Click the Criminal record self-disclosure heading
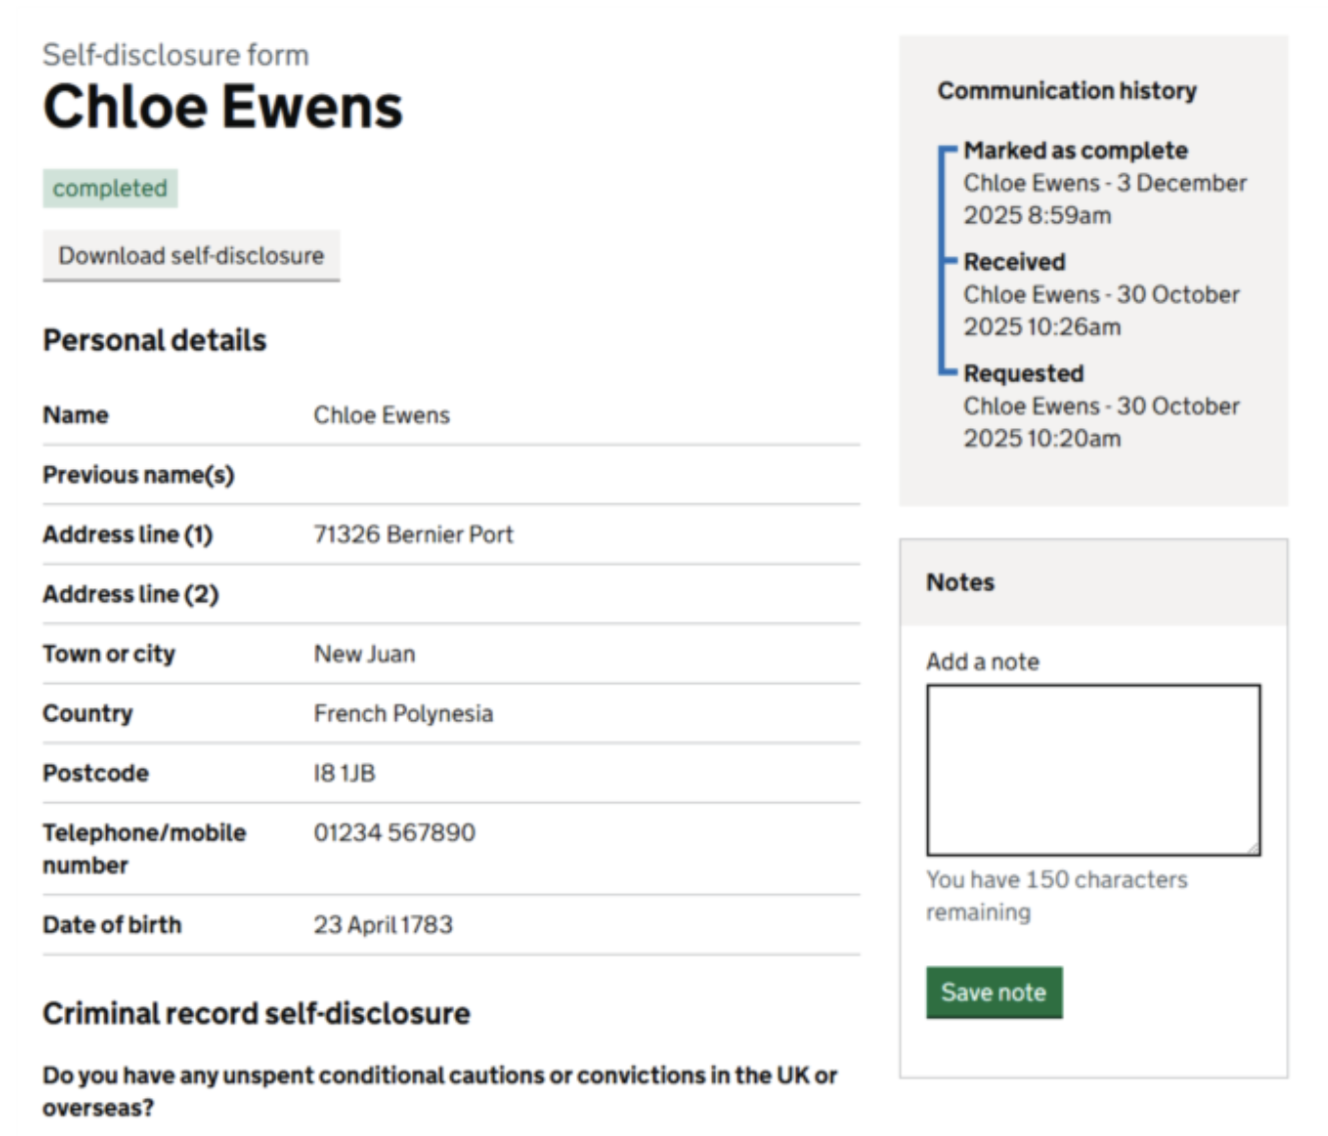This screenshot has height=1136, width=1328. (x=256, y=1014)
